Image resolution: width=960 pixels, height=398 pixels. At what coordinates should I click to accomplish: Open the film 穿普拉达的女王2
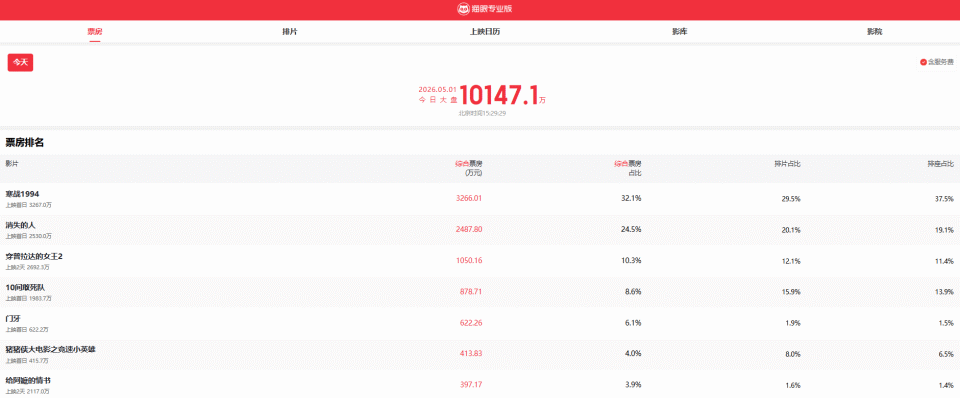pos(34,256)
